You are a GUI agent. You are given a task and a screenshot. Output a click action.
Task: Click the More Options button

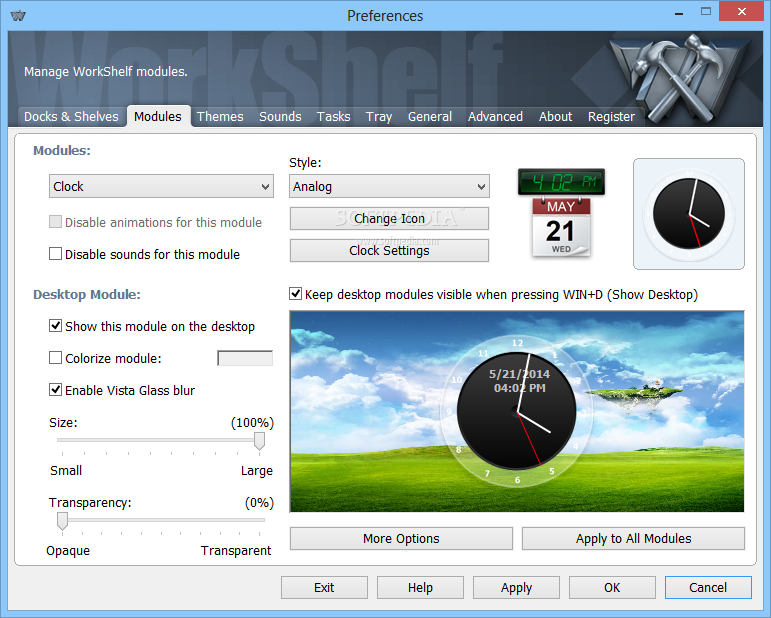[x=401, y=538]
